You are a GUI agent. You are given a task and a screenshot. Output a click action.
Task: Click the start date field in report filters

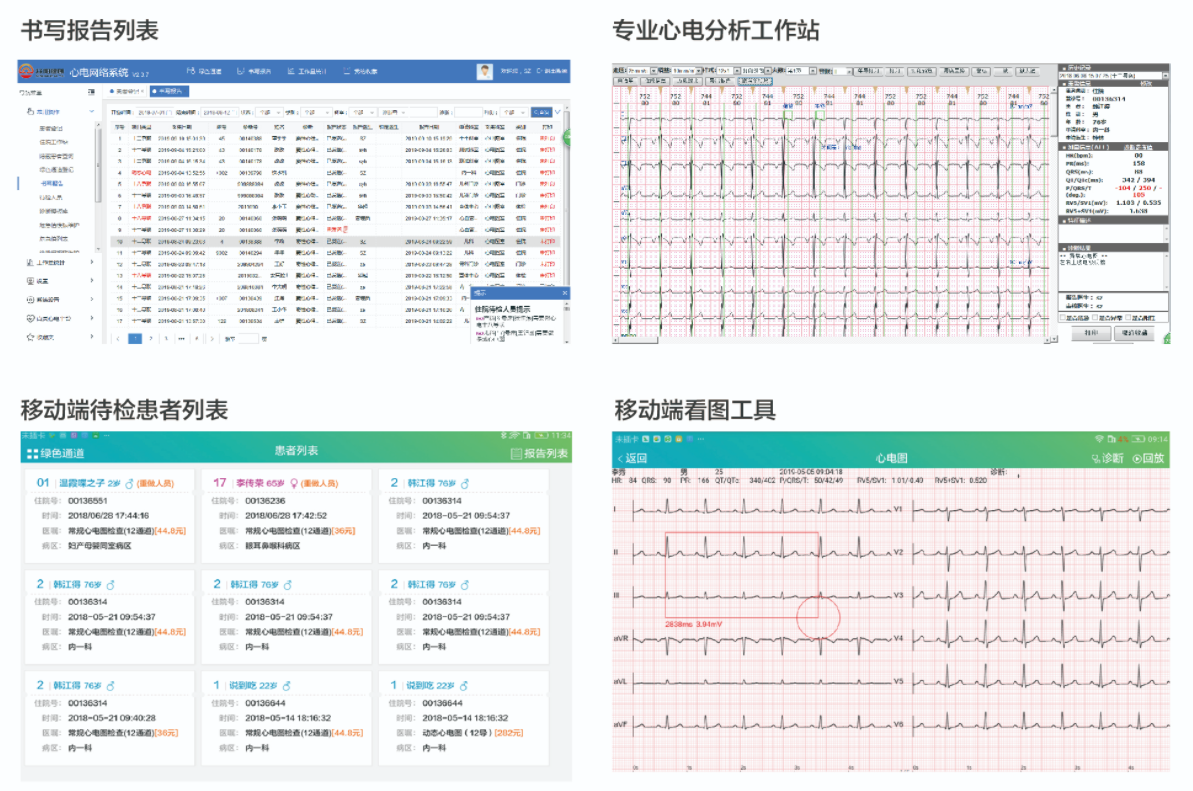click(x=156, y=112)
